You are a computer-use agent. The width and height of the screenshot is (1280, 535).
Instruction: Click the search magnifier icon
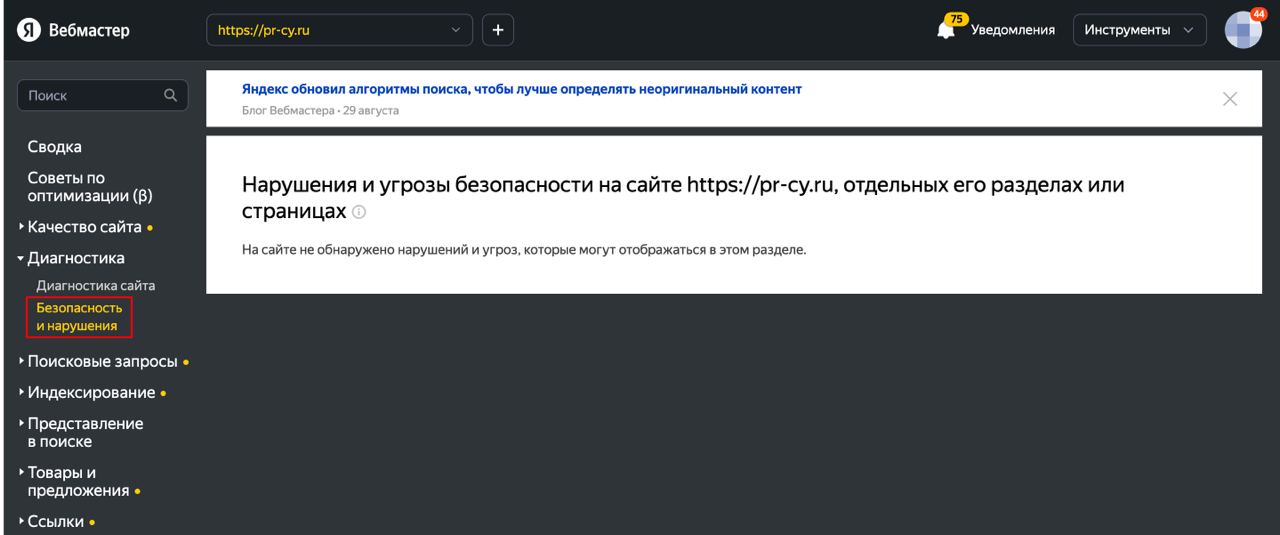point(170,96)
